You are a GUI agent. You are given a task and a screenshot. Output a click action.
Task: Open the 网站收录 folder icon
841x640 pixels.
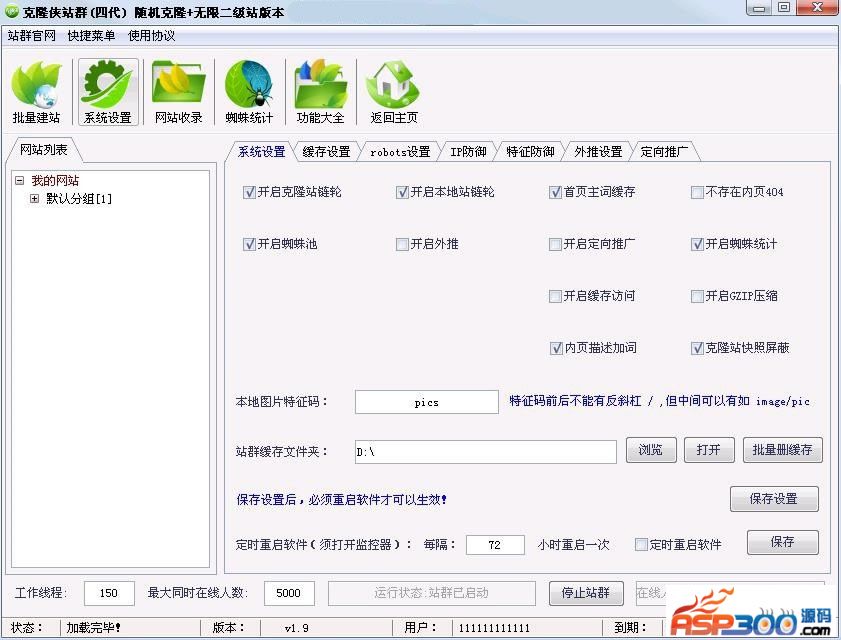pyautogui.click(x=179, y=92)
